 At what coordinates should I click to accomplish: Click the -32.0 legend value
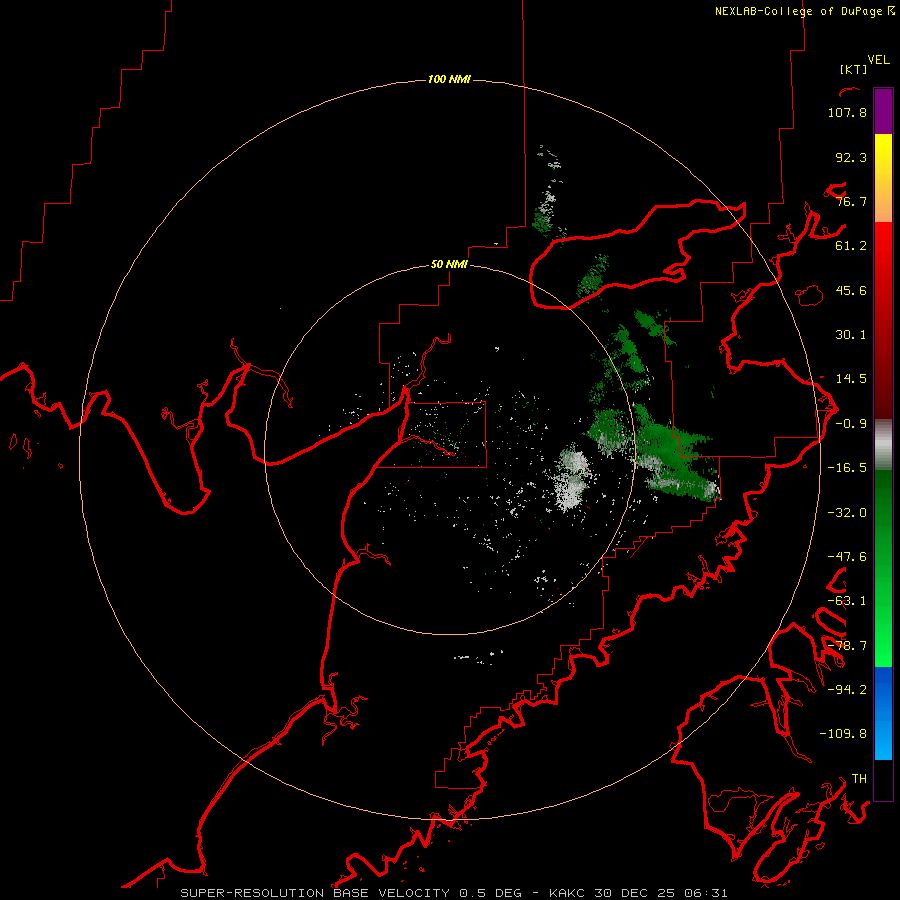coord(847,513)
